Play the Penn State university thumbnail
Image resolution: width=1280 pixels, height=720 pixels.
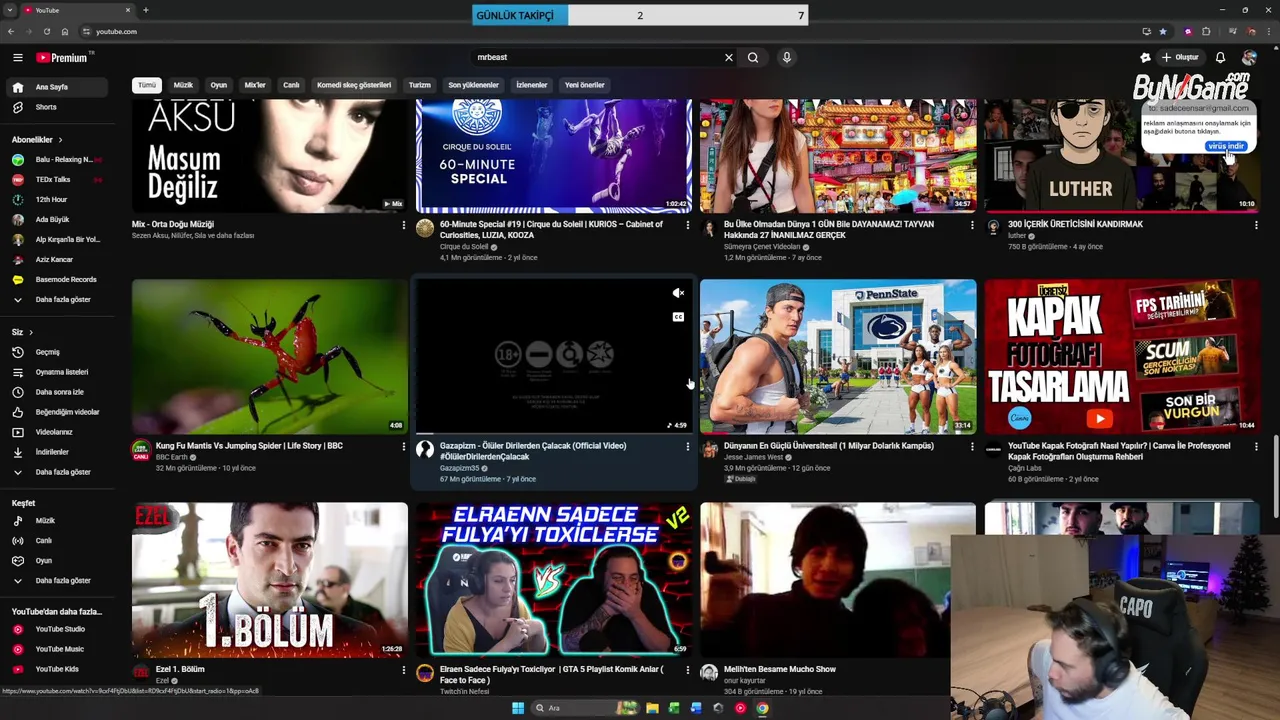pyautogui.click(x=838, y=356)
